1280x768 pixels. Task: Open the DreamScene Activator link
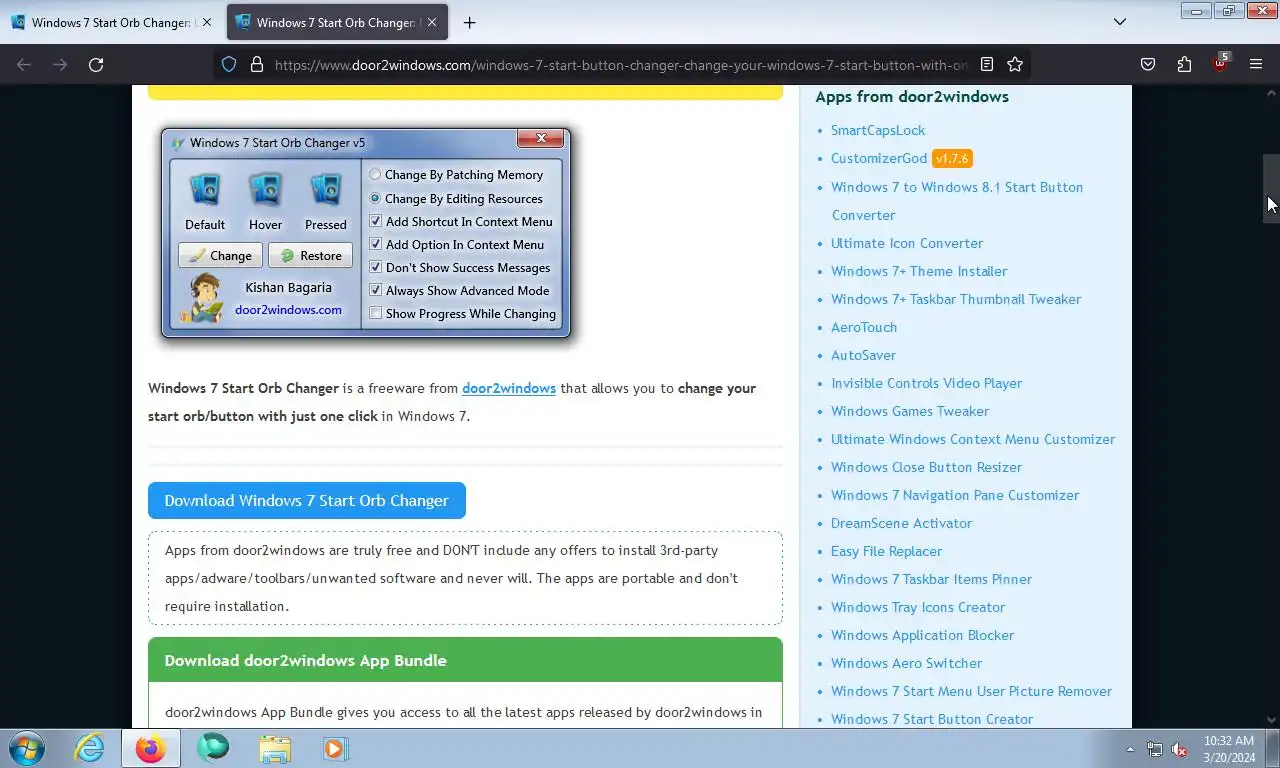click(901, 523)
